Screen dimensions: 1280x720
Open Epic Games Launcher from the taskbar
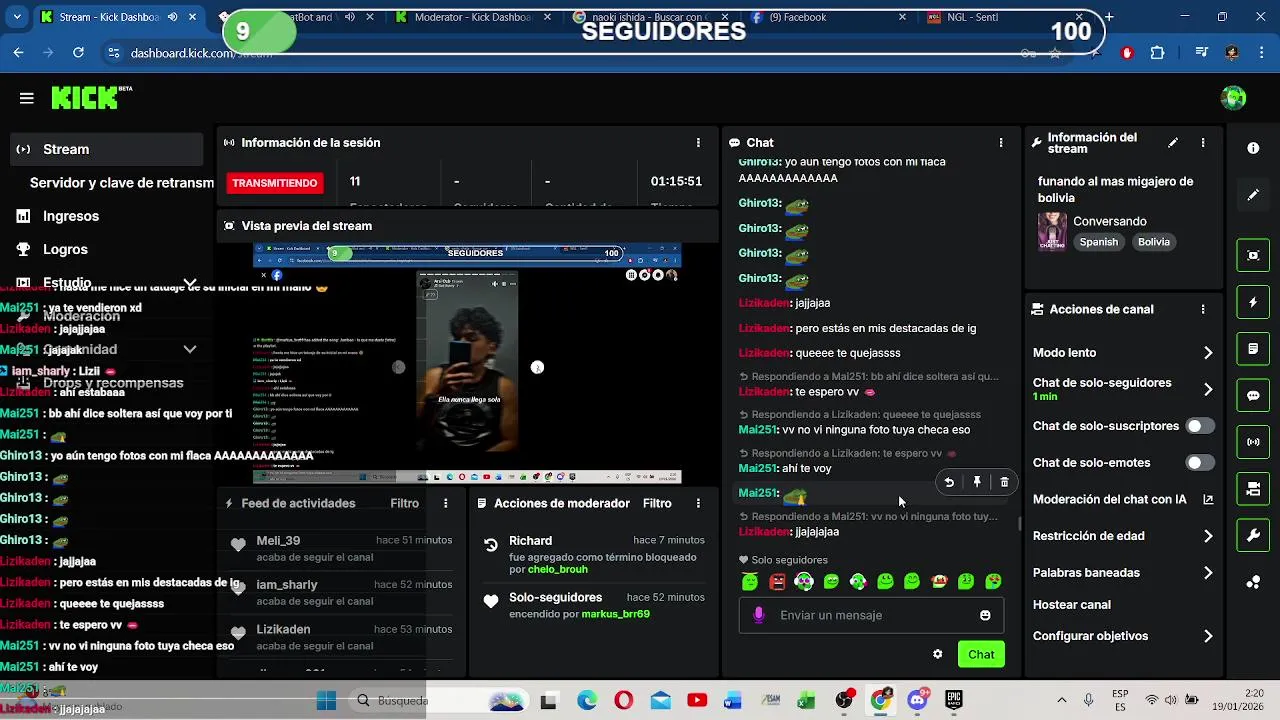pos(954,700)
